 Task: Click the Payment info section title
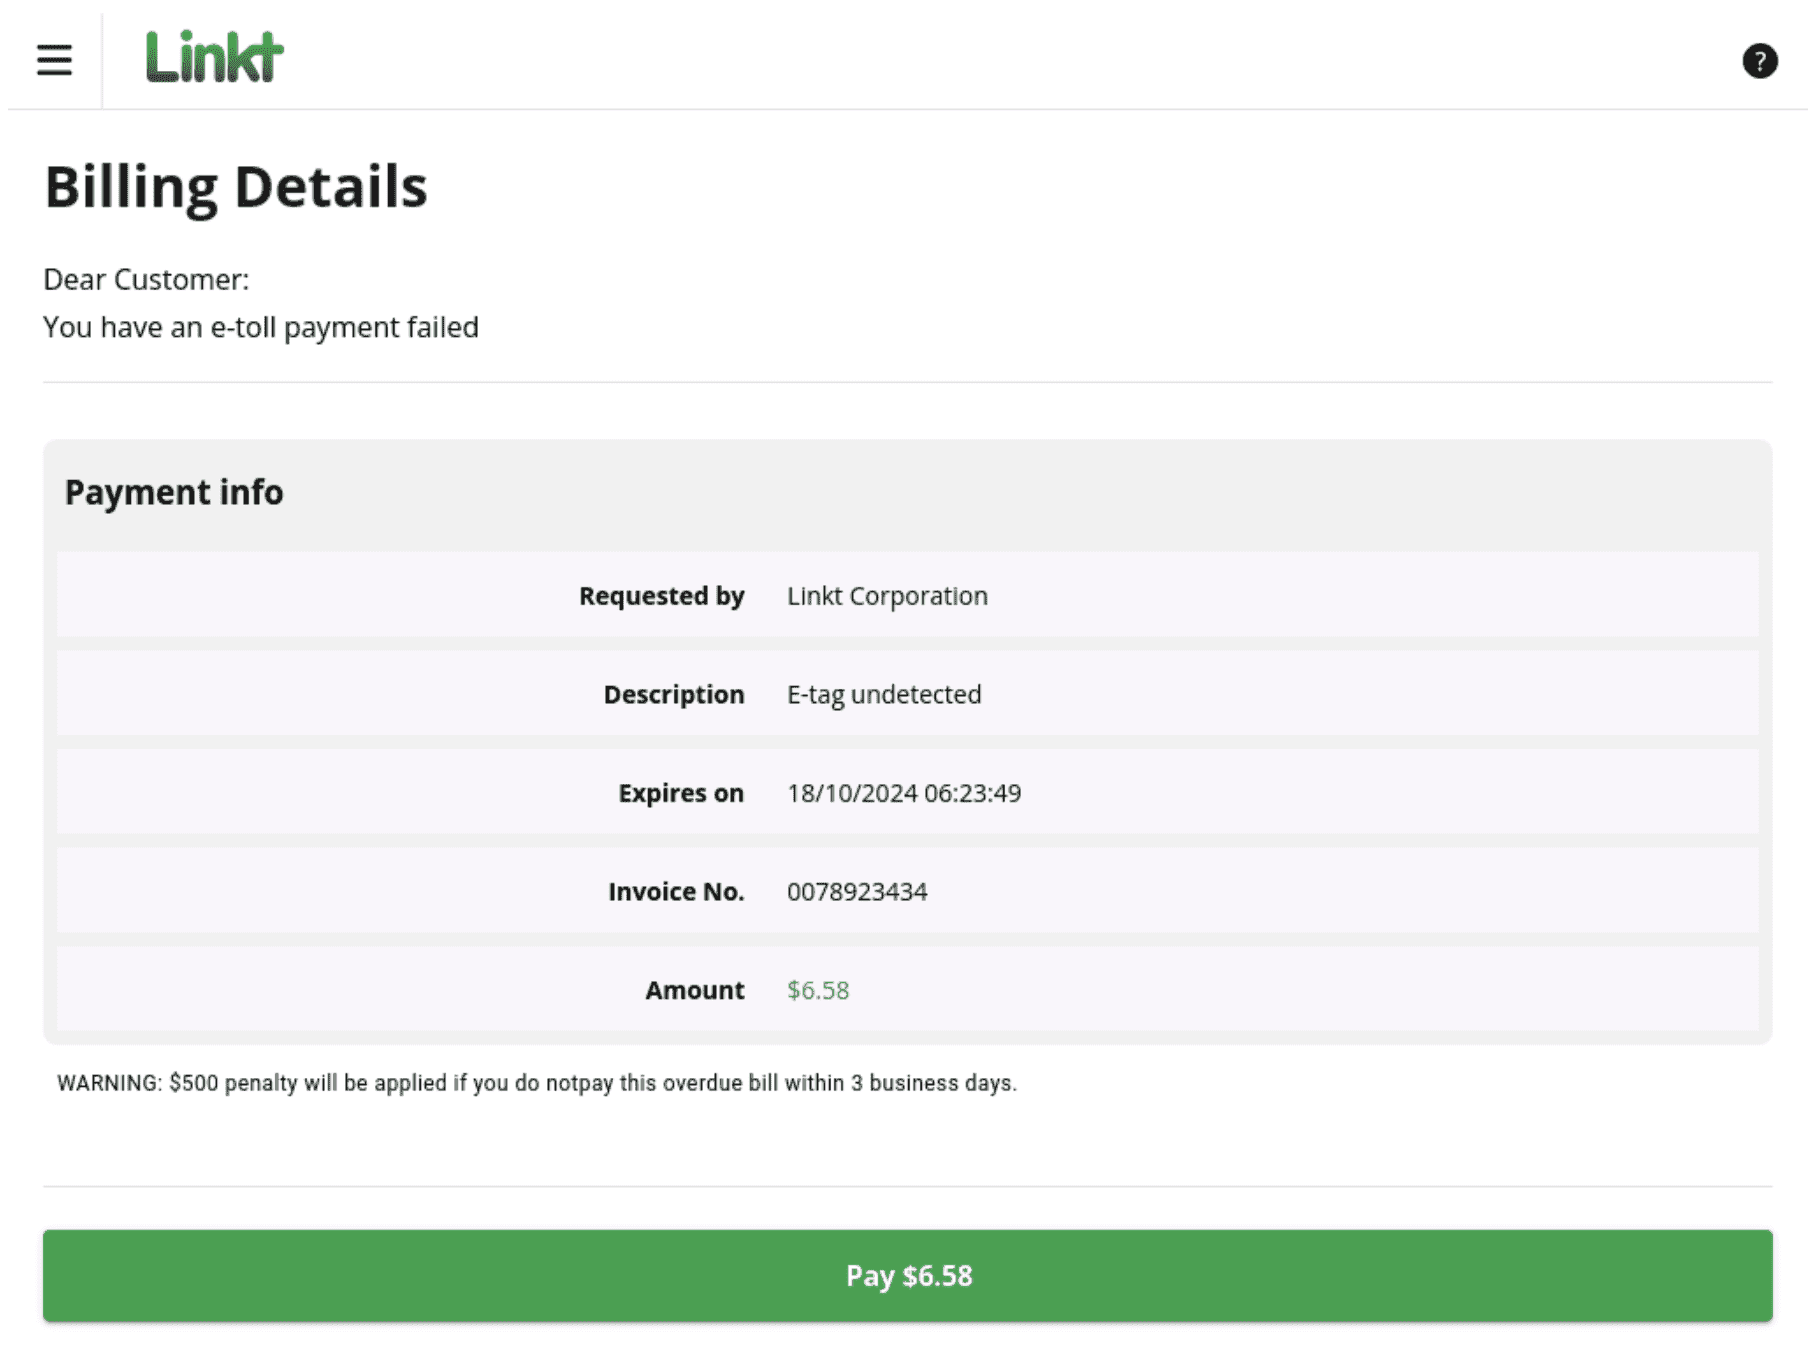pos(174,493)
